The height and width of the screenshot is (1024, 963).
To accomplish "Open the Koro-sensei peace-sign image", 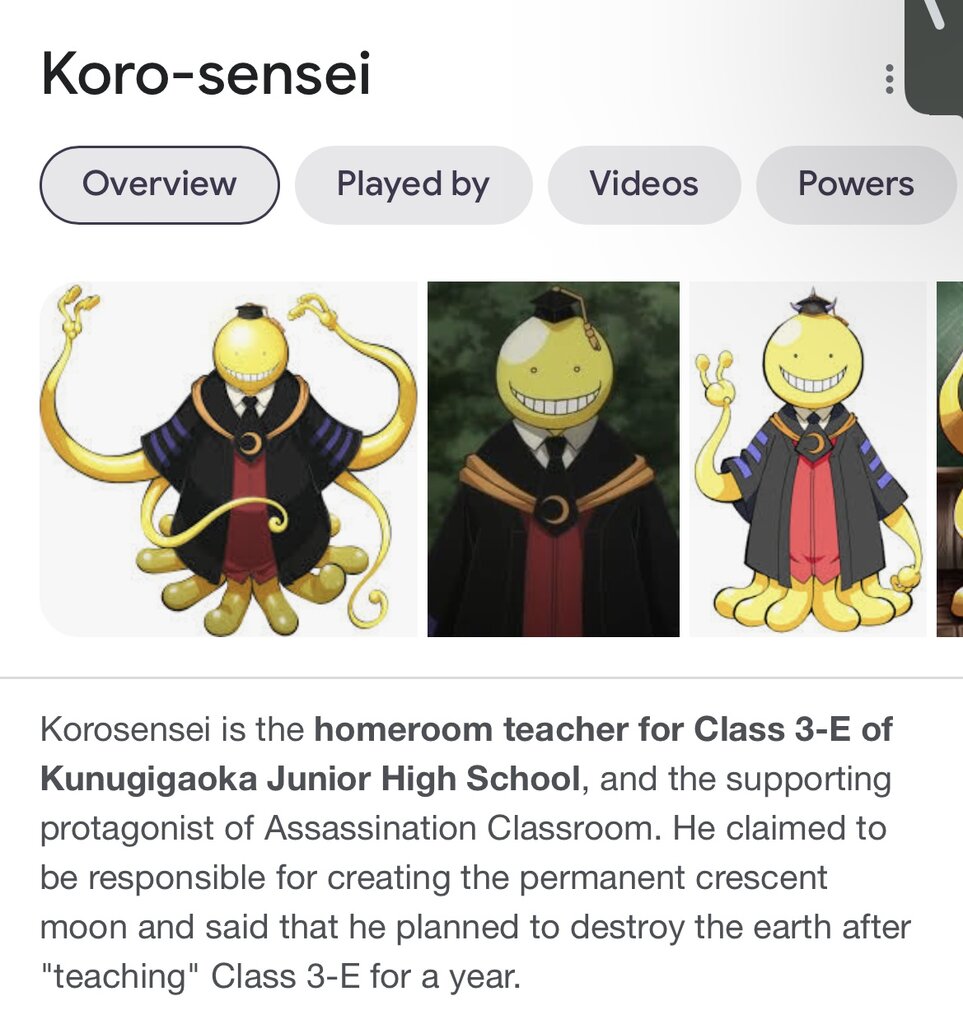I will [x=808, y=459].
